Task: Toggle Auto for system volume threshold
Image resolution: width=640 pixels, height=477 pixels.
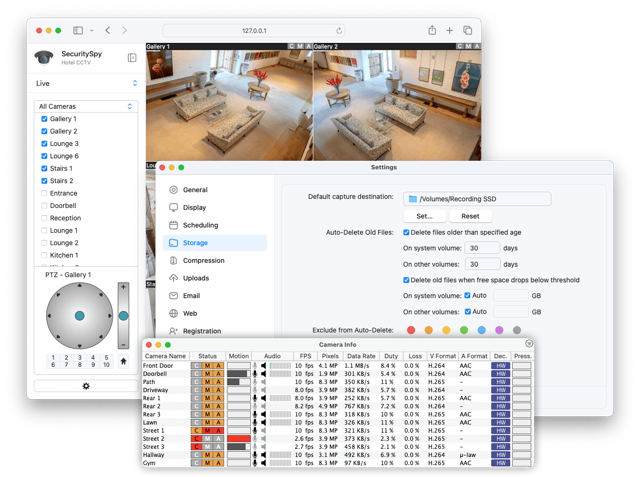Action: (x=467, y=295)
